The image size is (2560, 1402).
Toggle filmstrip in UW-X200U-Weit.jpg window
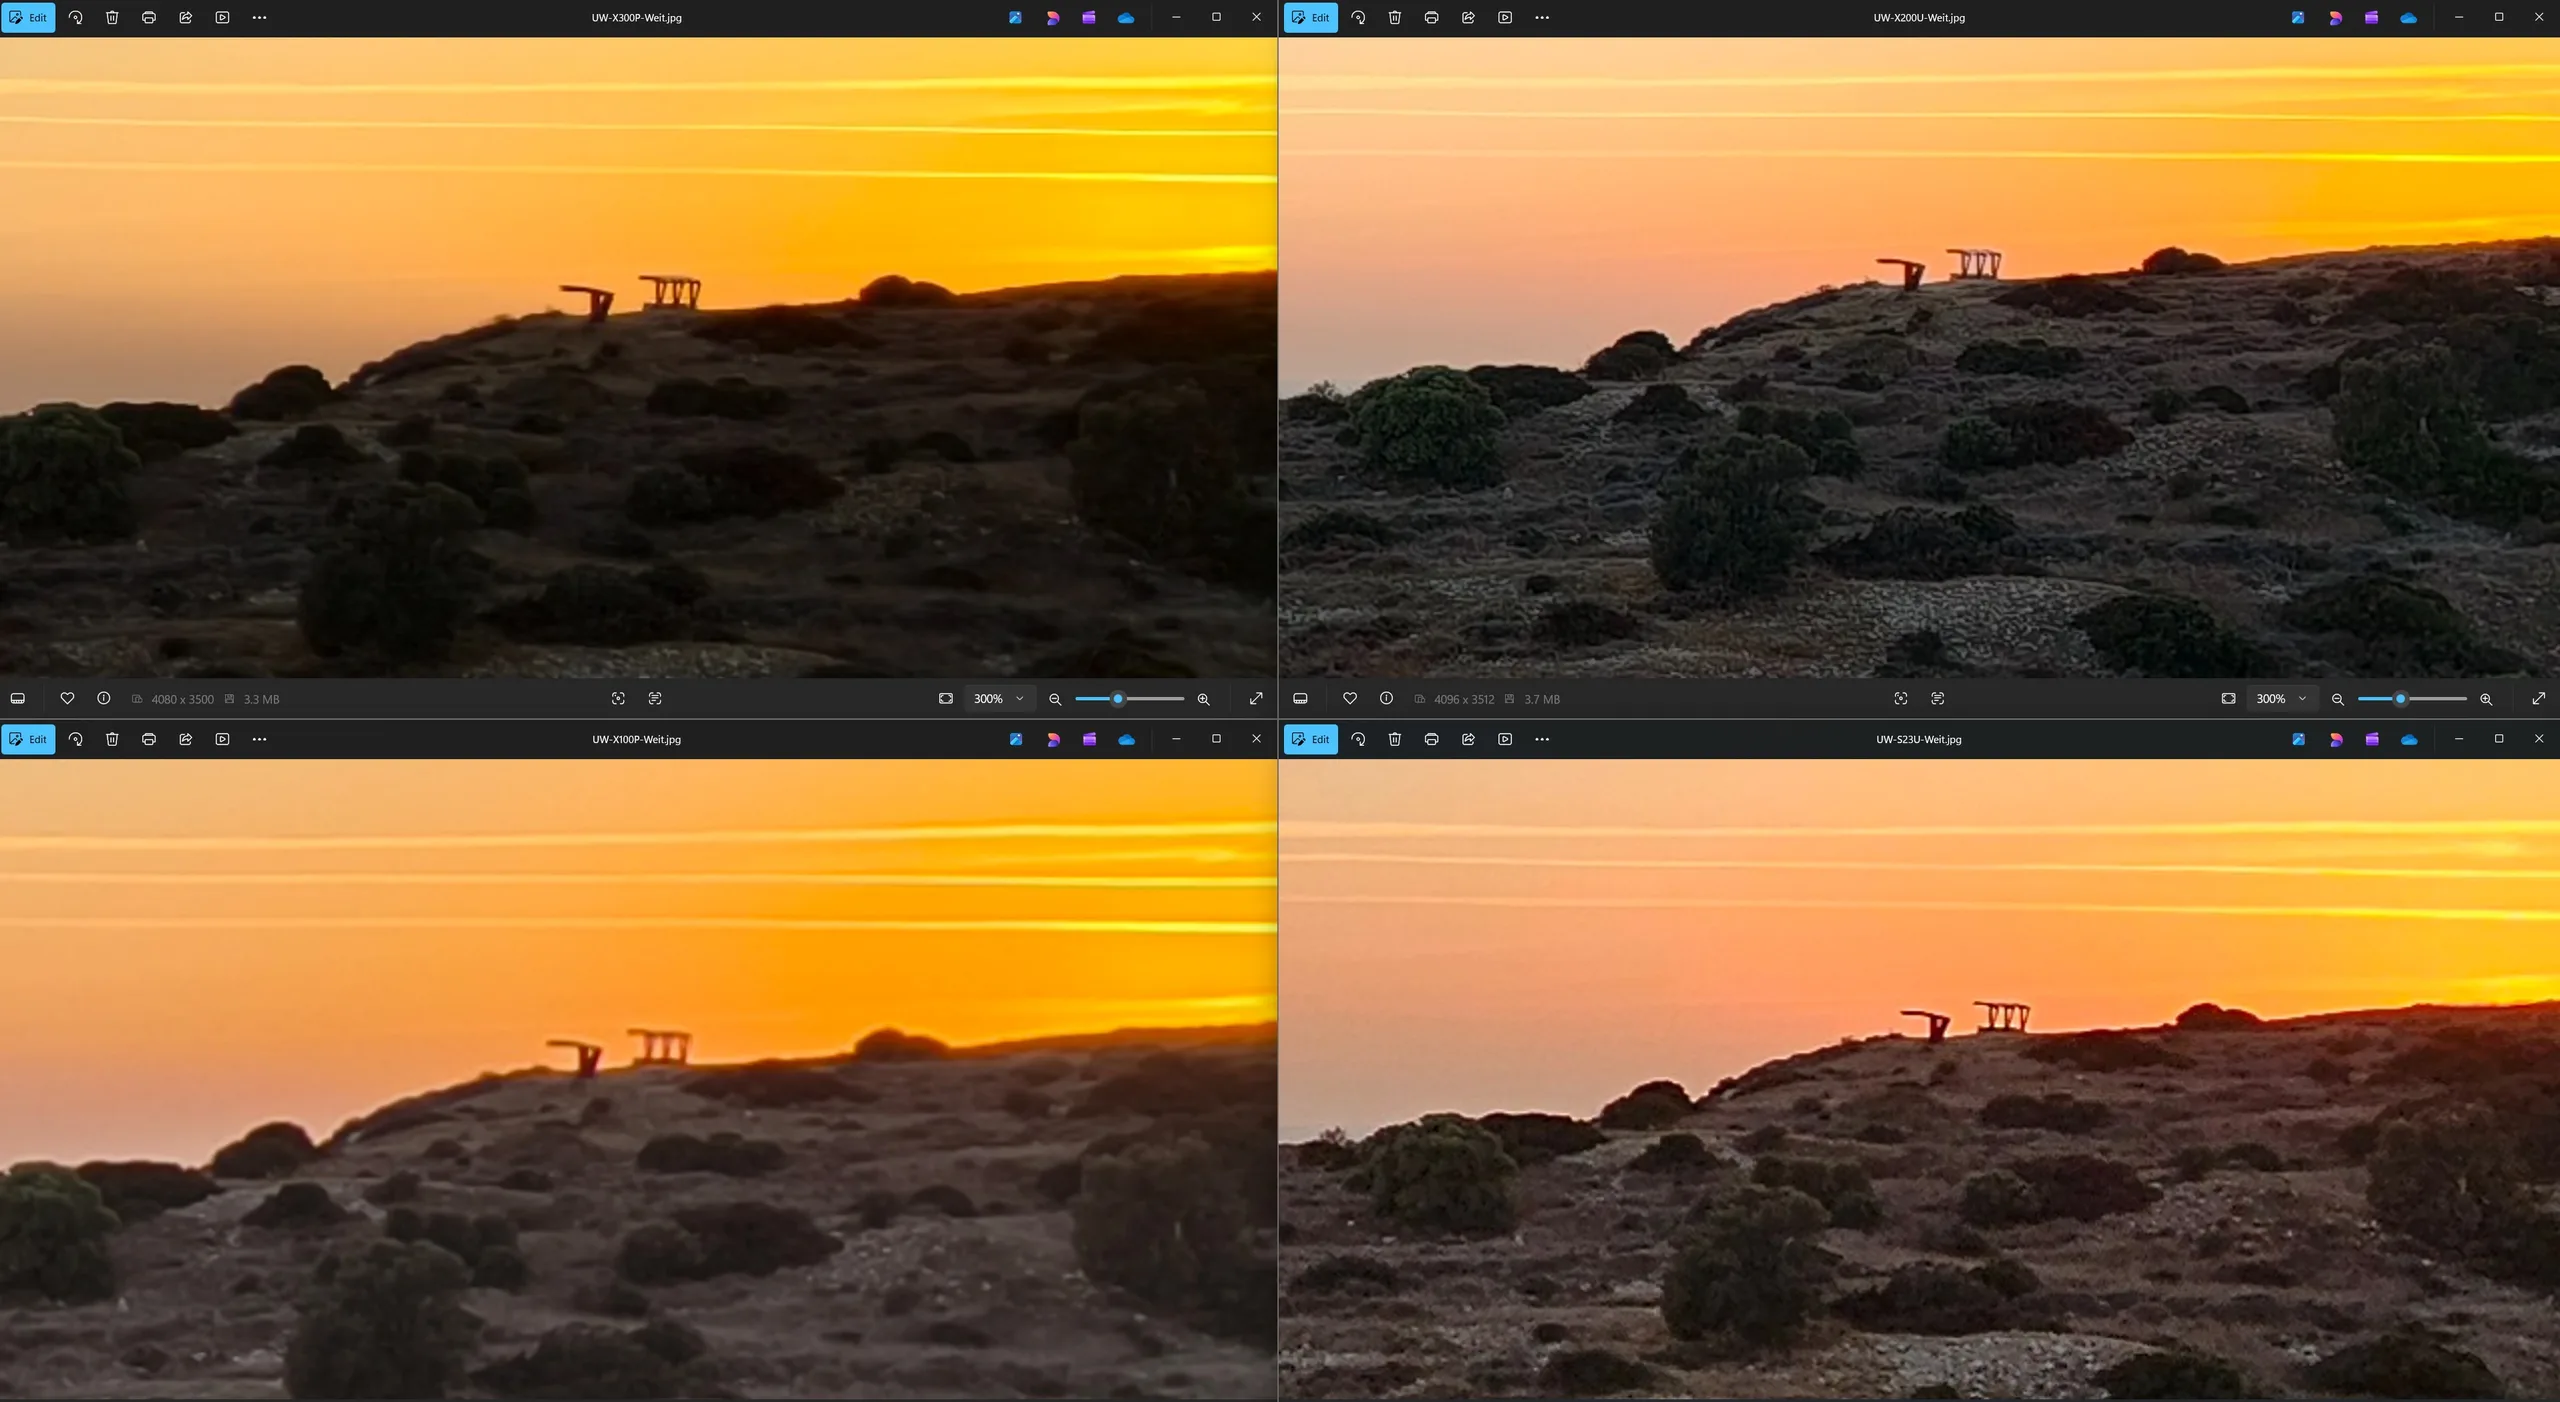coord(1300,699)
